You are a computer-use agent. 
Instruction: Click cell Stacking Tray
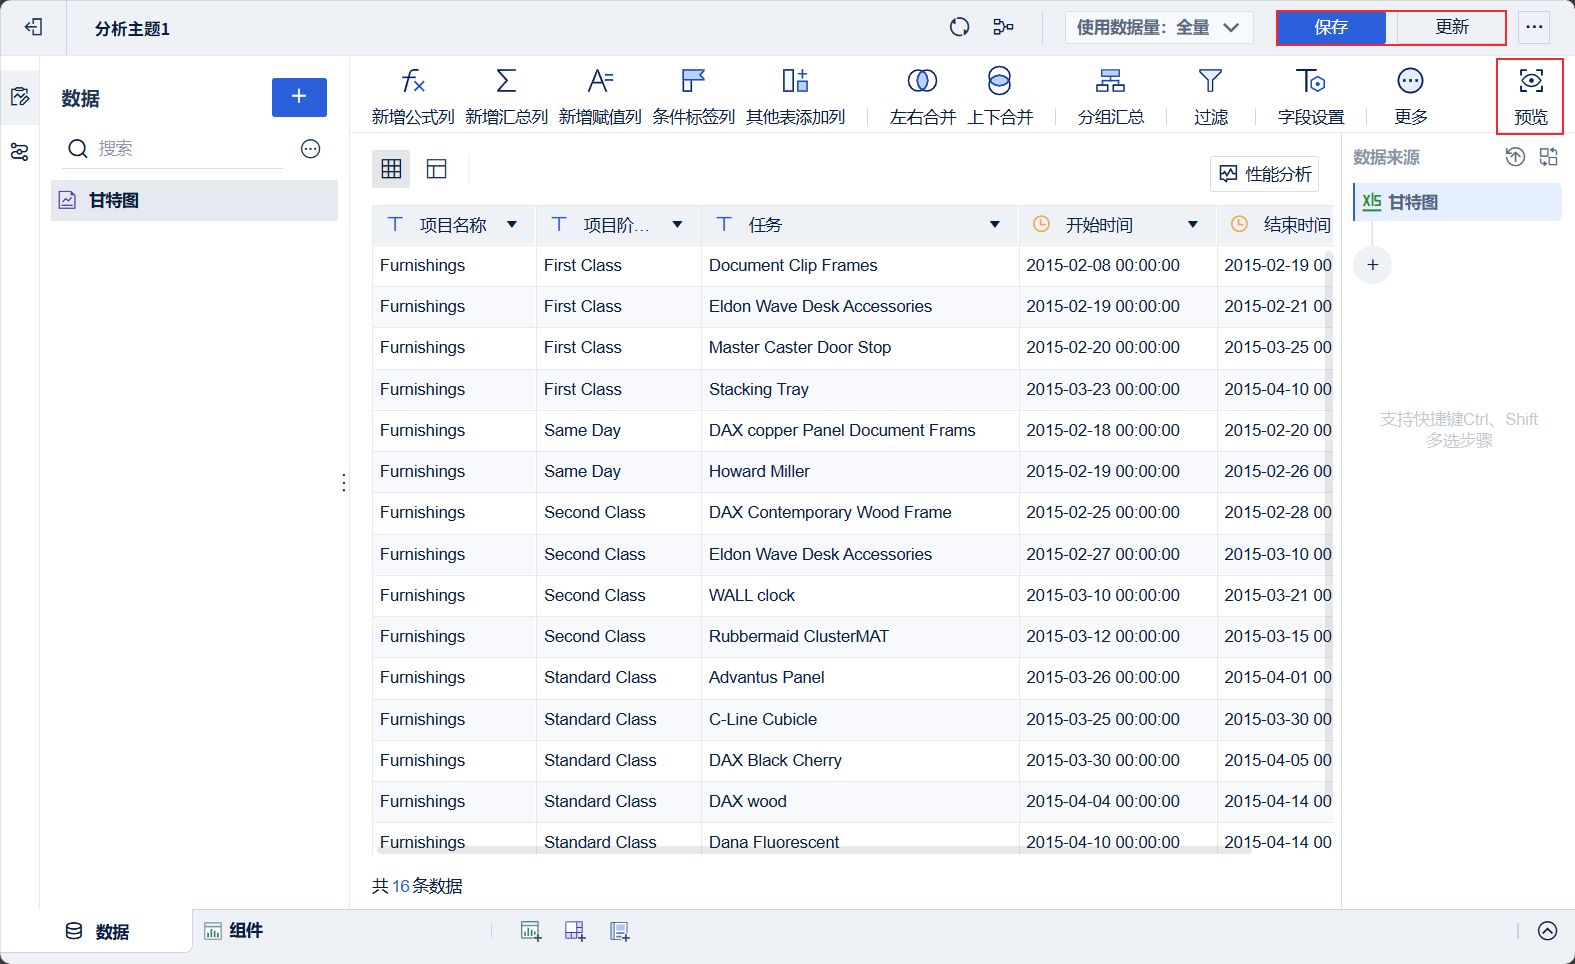tap(860, 390)
